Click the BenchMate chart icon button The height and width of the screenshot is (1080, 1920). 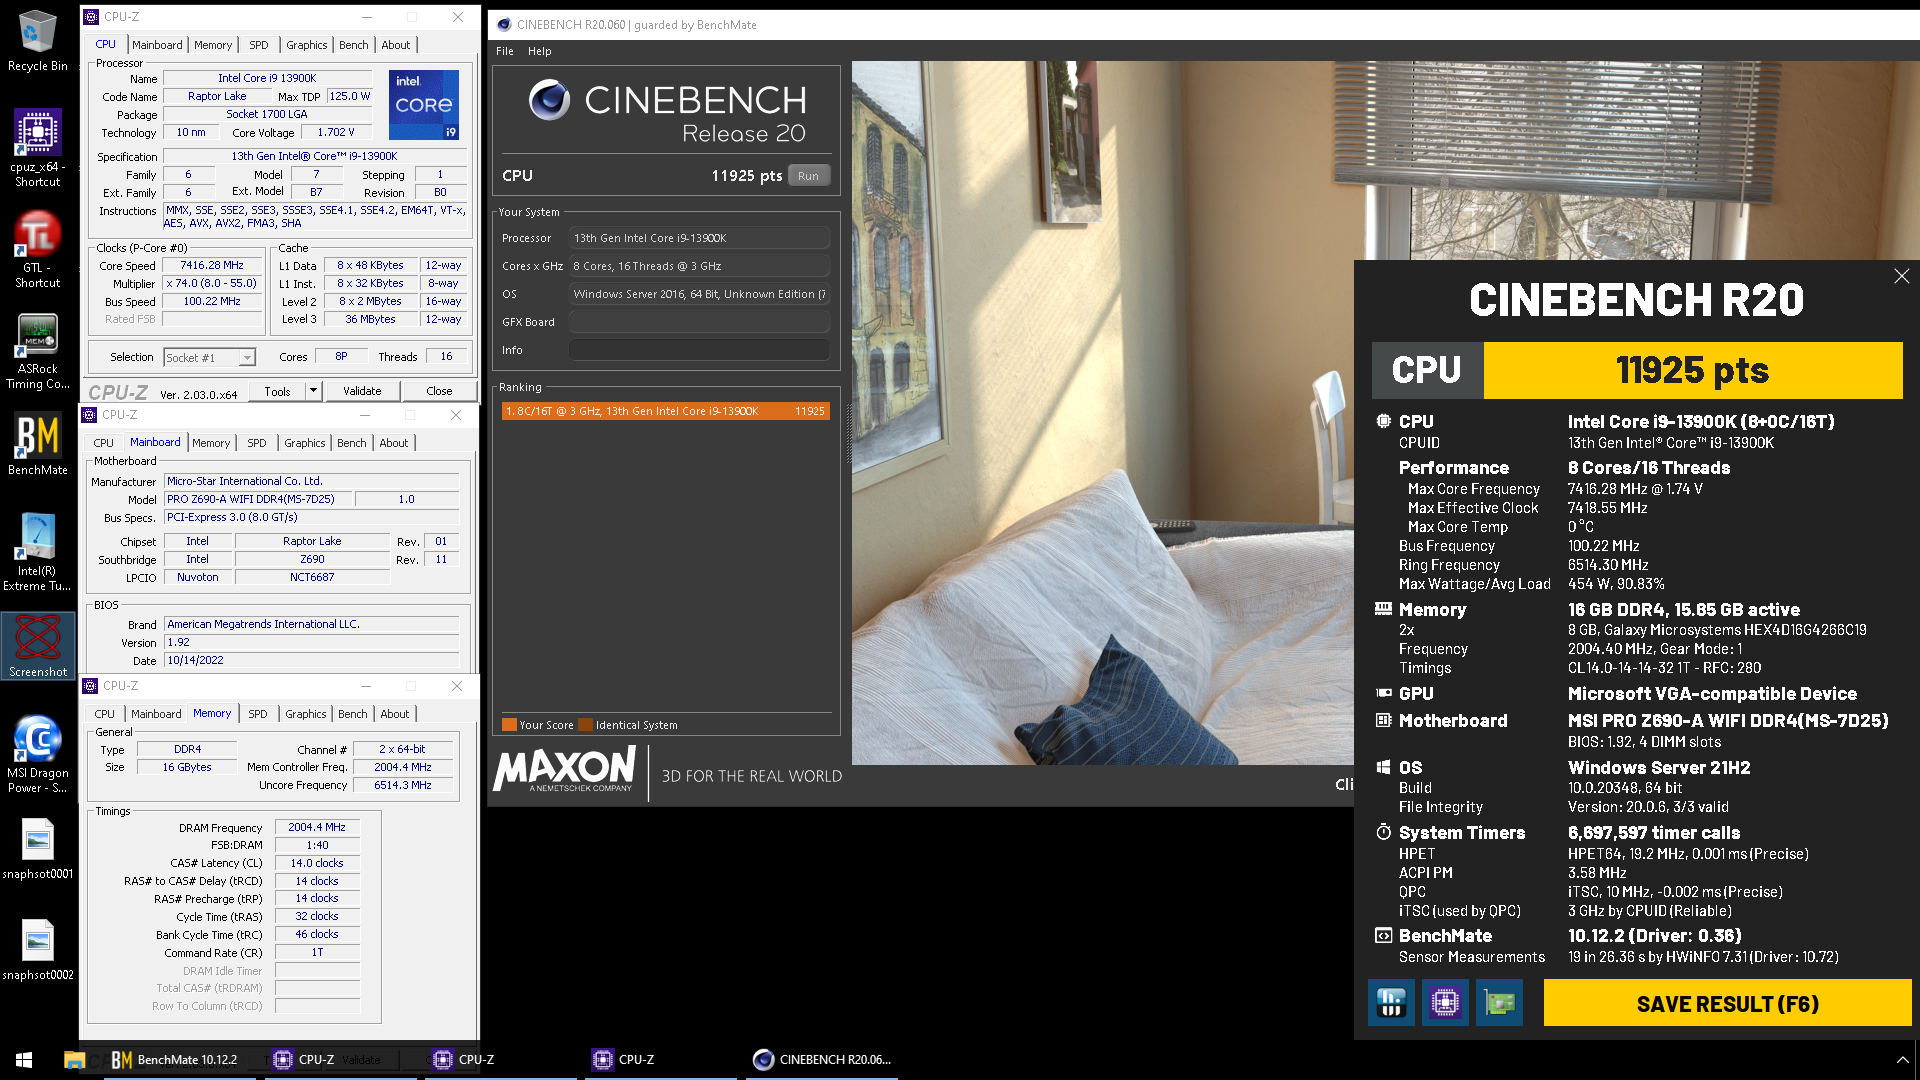[1391, 1002]
